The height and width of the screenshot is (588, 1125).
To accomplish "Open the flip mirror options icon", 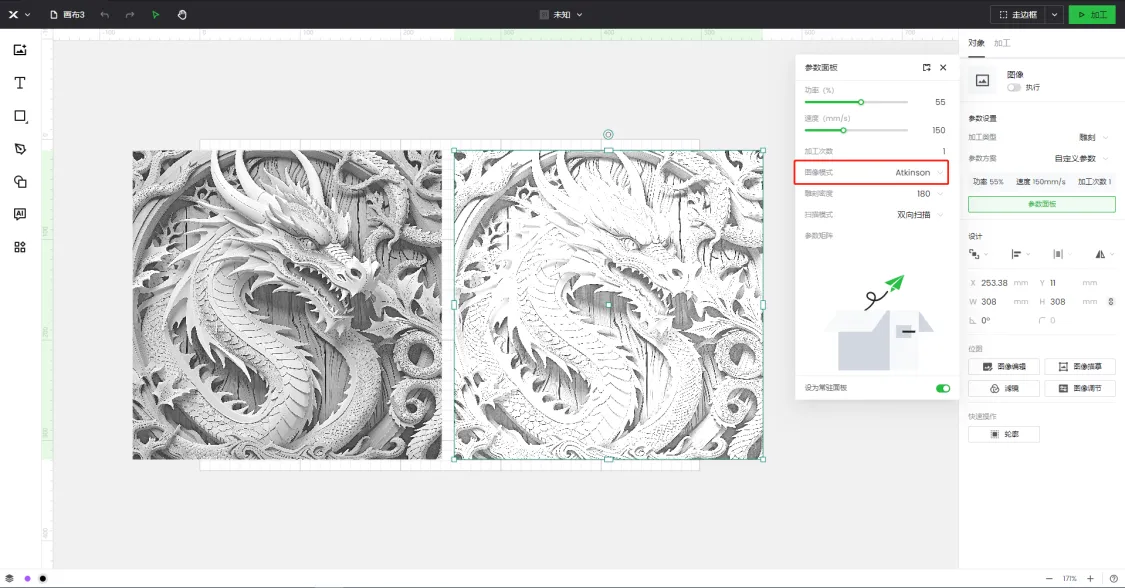I will pos(1103,254).
